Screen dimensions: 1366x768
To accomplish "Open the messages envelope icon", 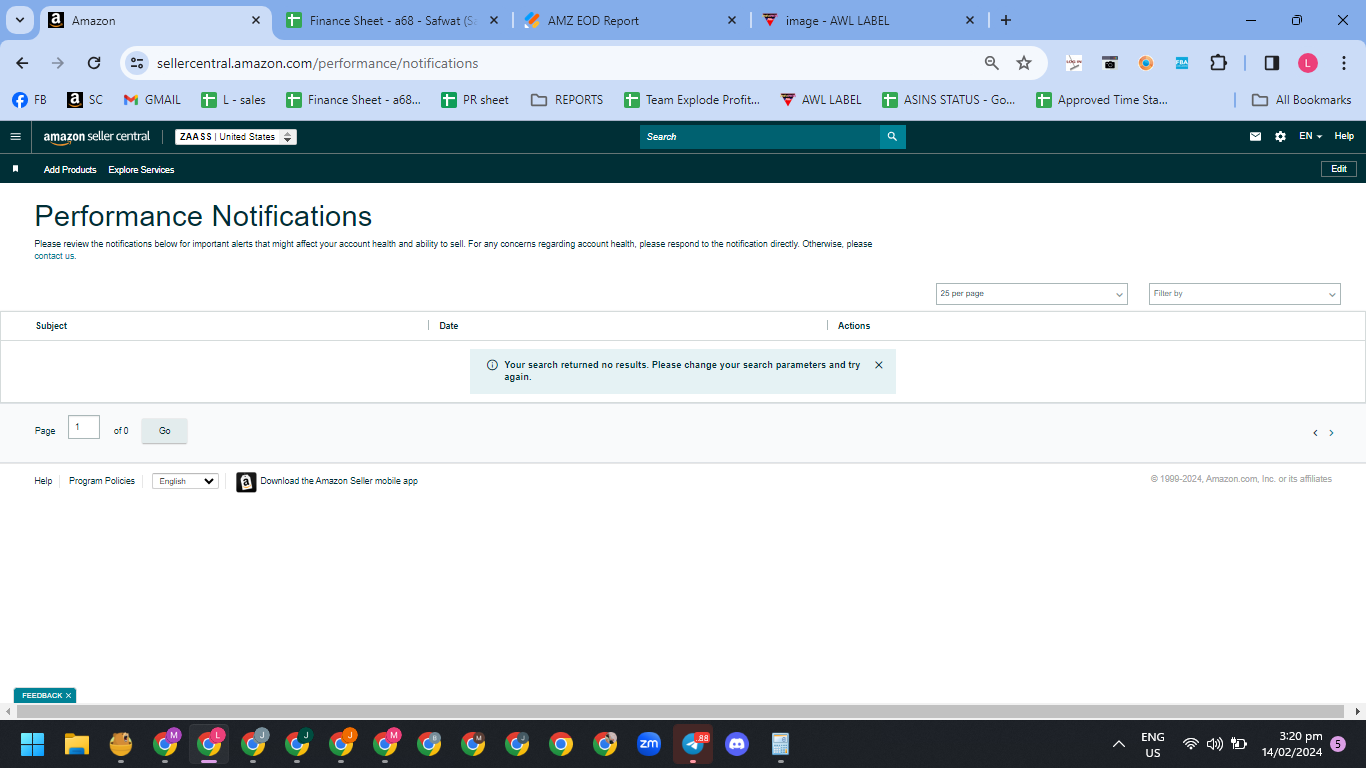I will point(1255,137).
